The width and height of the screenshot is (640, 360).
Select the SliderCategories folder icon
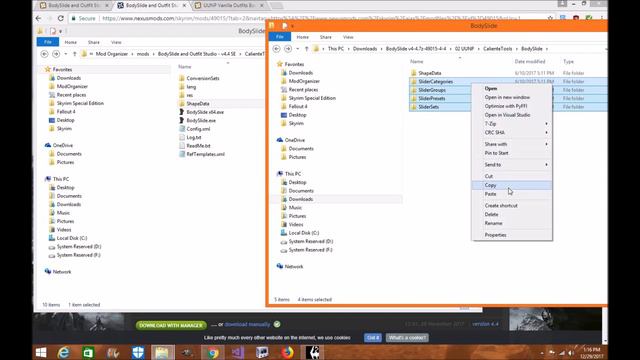tap(414, 82)
